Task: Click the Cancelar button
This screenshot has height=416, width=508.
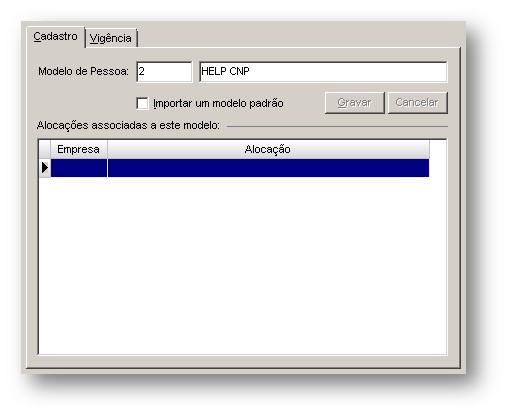Action: 417,103
